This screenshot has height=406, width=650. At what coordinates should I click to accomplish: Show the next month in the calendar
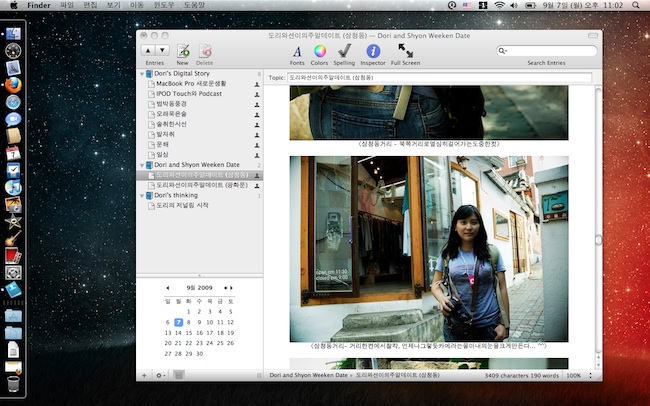231,288
